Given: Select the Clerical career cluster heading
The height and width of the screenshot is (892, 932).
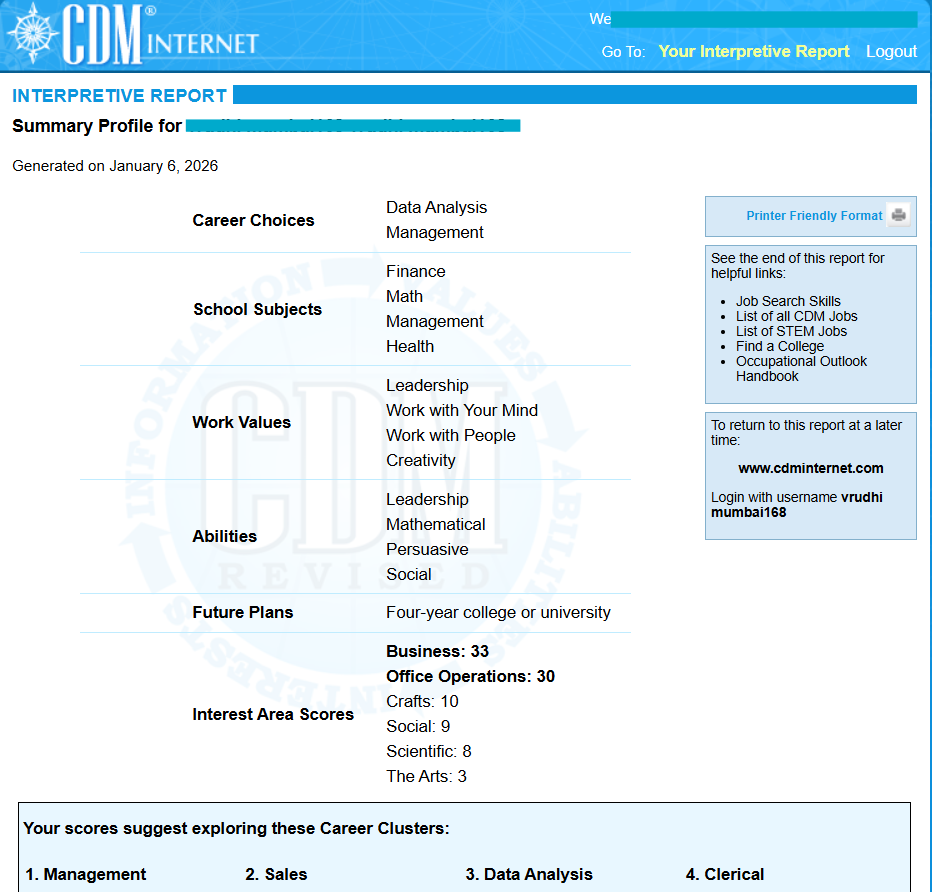Looking at the screenshot, I should tap(726, 875).
